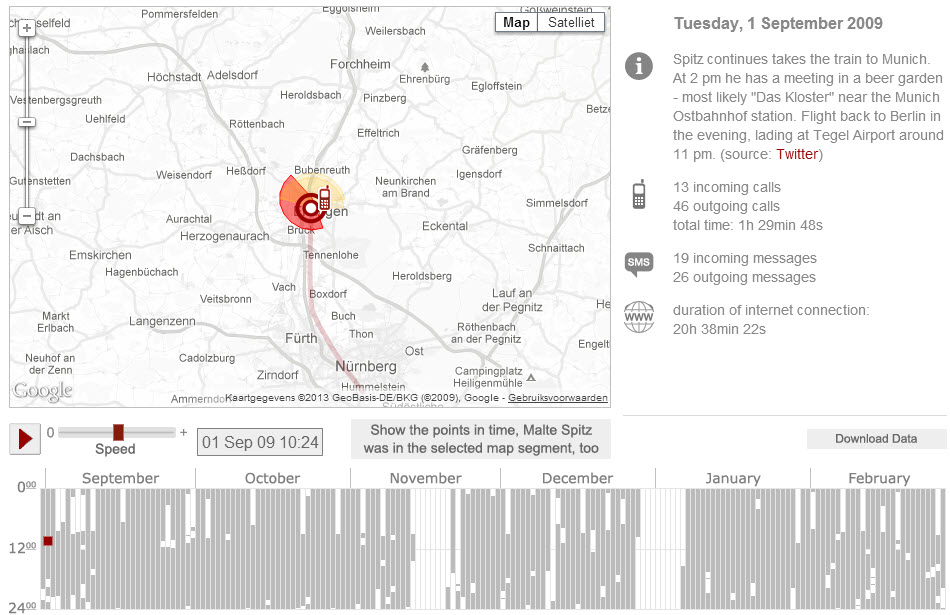Click the '19 incoming messages' text
This screenshot has width=950, height=615.
pos(745,258)
